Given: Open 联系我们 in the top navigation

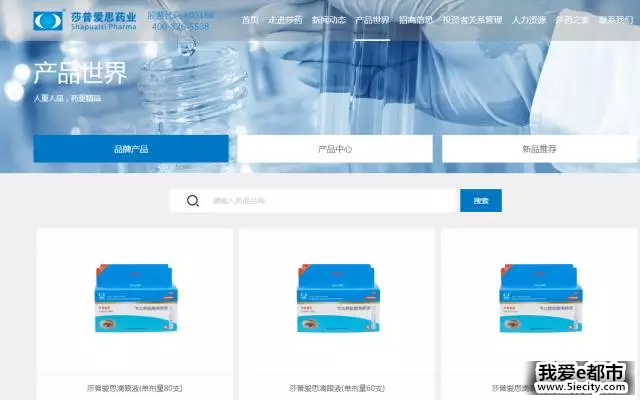Looking at the screenshot, I should point(616,20).
